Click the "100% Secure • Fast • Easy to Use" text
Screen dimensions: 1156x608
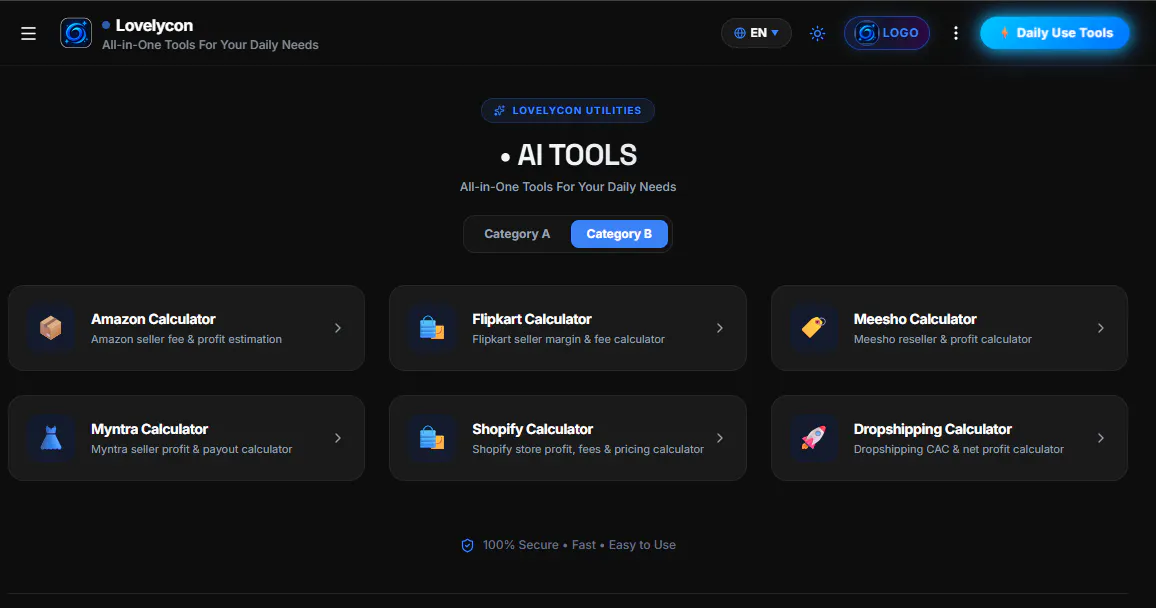point(579,545)
